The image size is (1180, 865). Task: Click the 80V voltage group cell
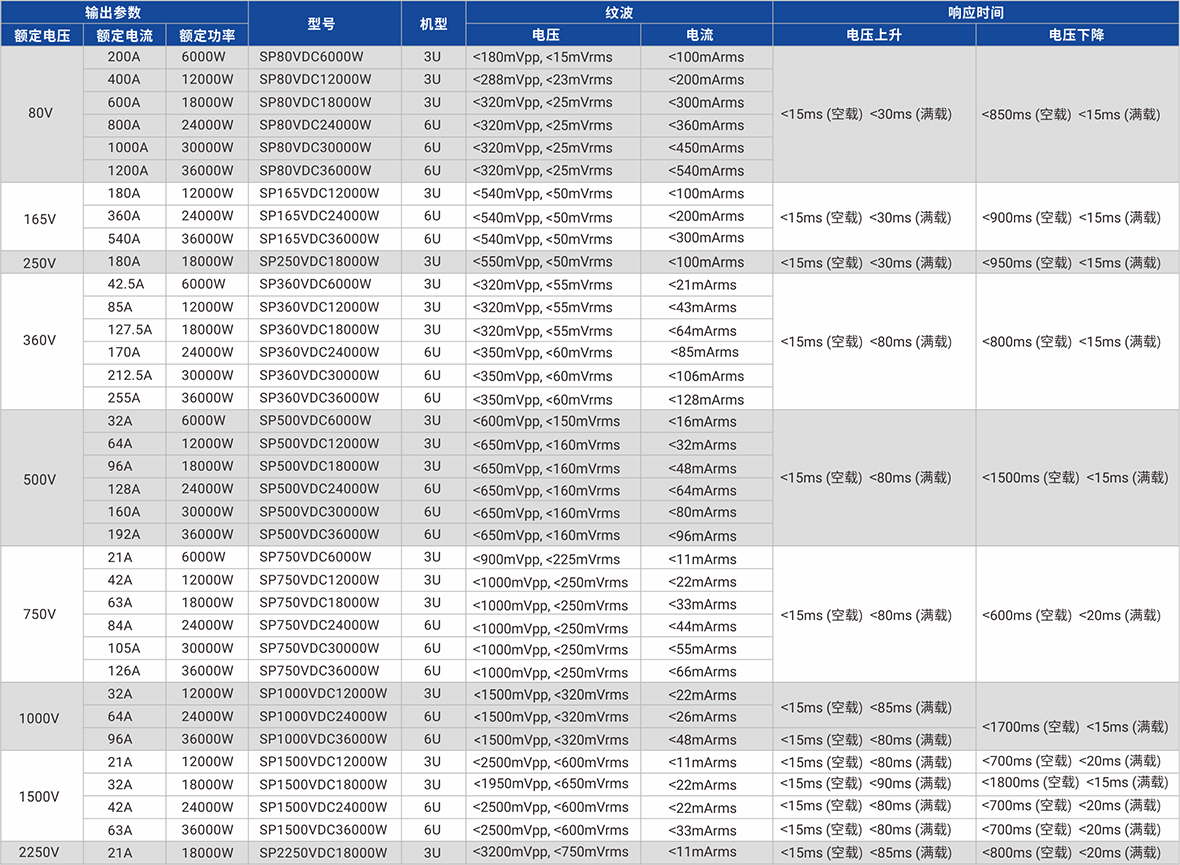point(40,114)
